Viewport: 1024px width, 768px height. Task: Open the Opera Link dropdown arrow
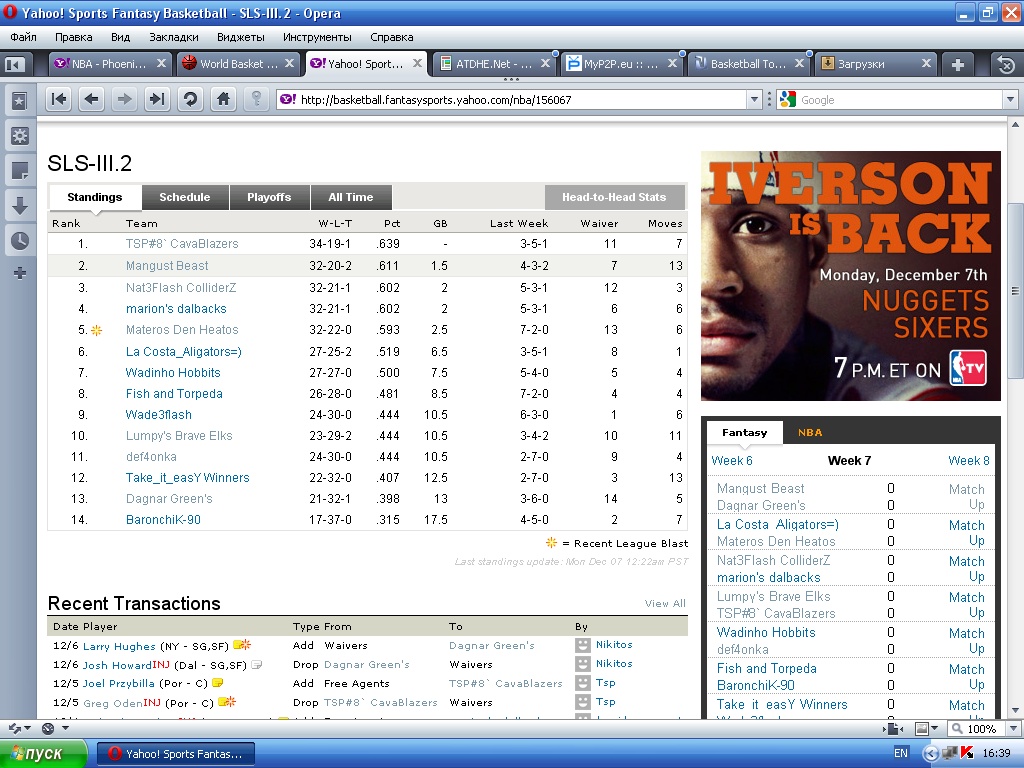pyautogui.click(x=28, y=728)
